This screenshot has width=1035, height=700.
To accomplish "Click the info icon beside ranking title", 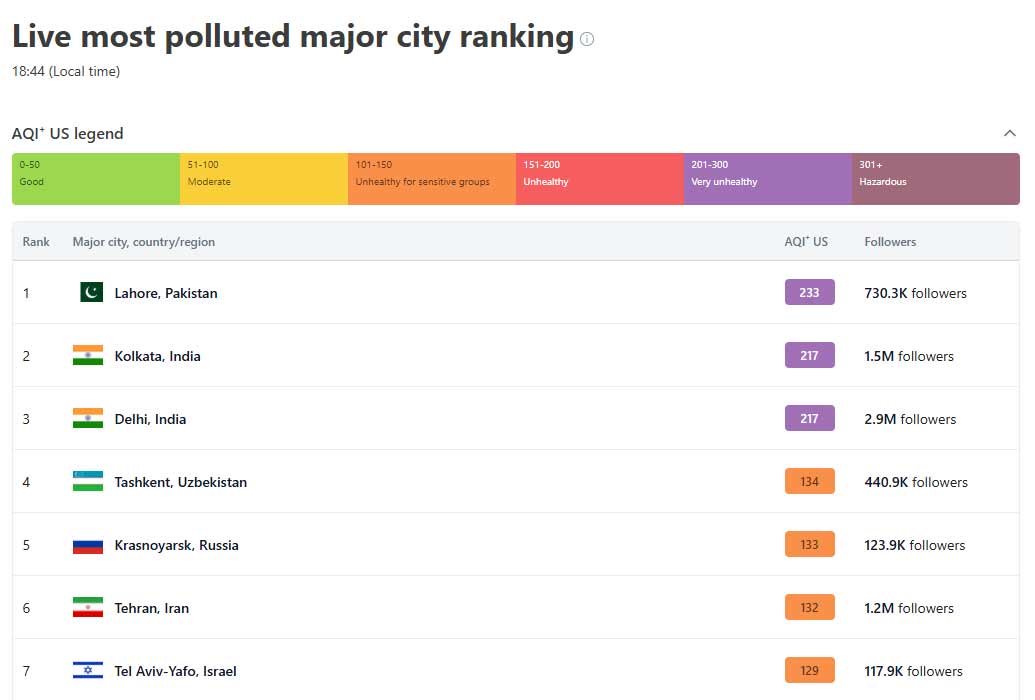I will [587, 40].
